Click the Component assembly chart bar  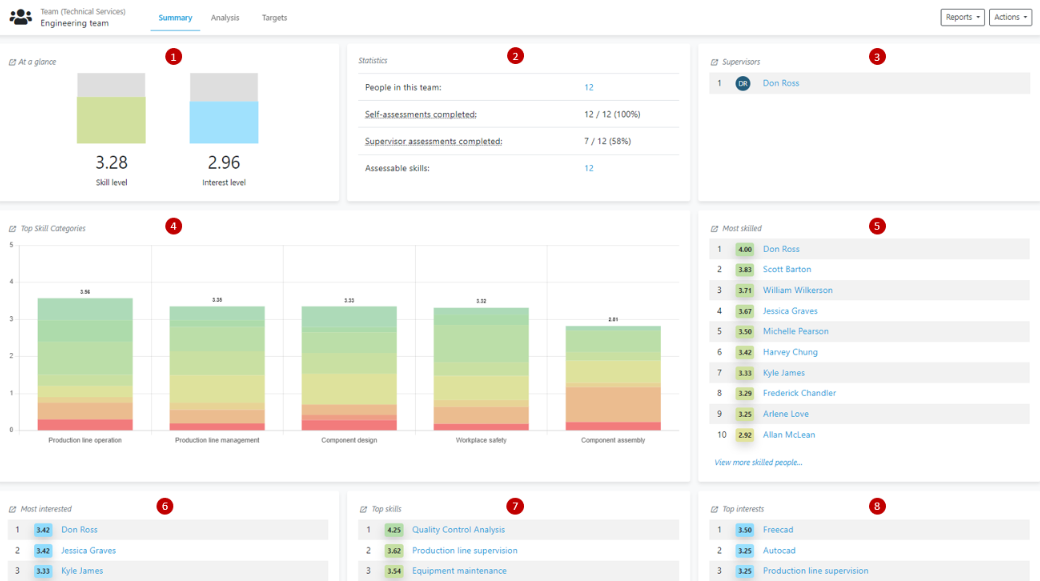(612, 378)
